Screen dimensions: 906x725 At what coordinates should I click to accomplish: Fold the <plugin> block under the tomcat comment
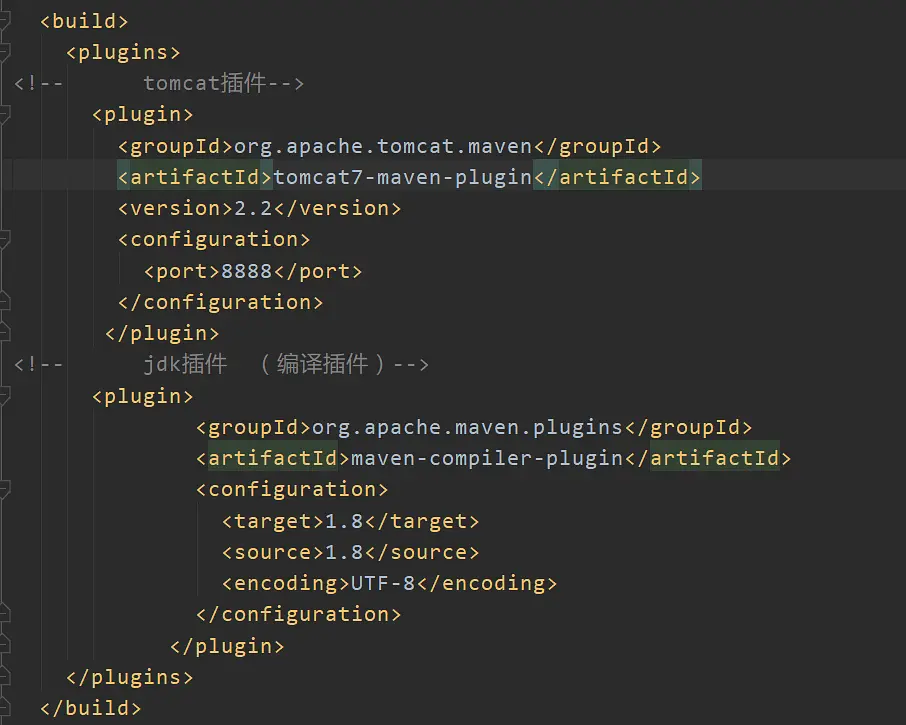coord(4,114)
